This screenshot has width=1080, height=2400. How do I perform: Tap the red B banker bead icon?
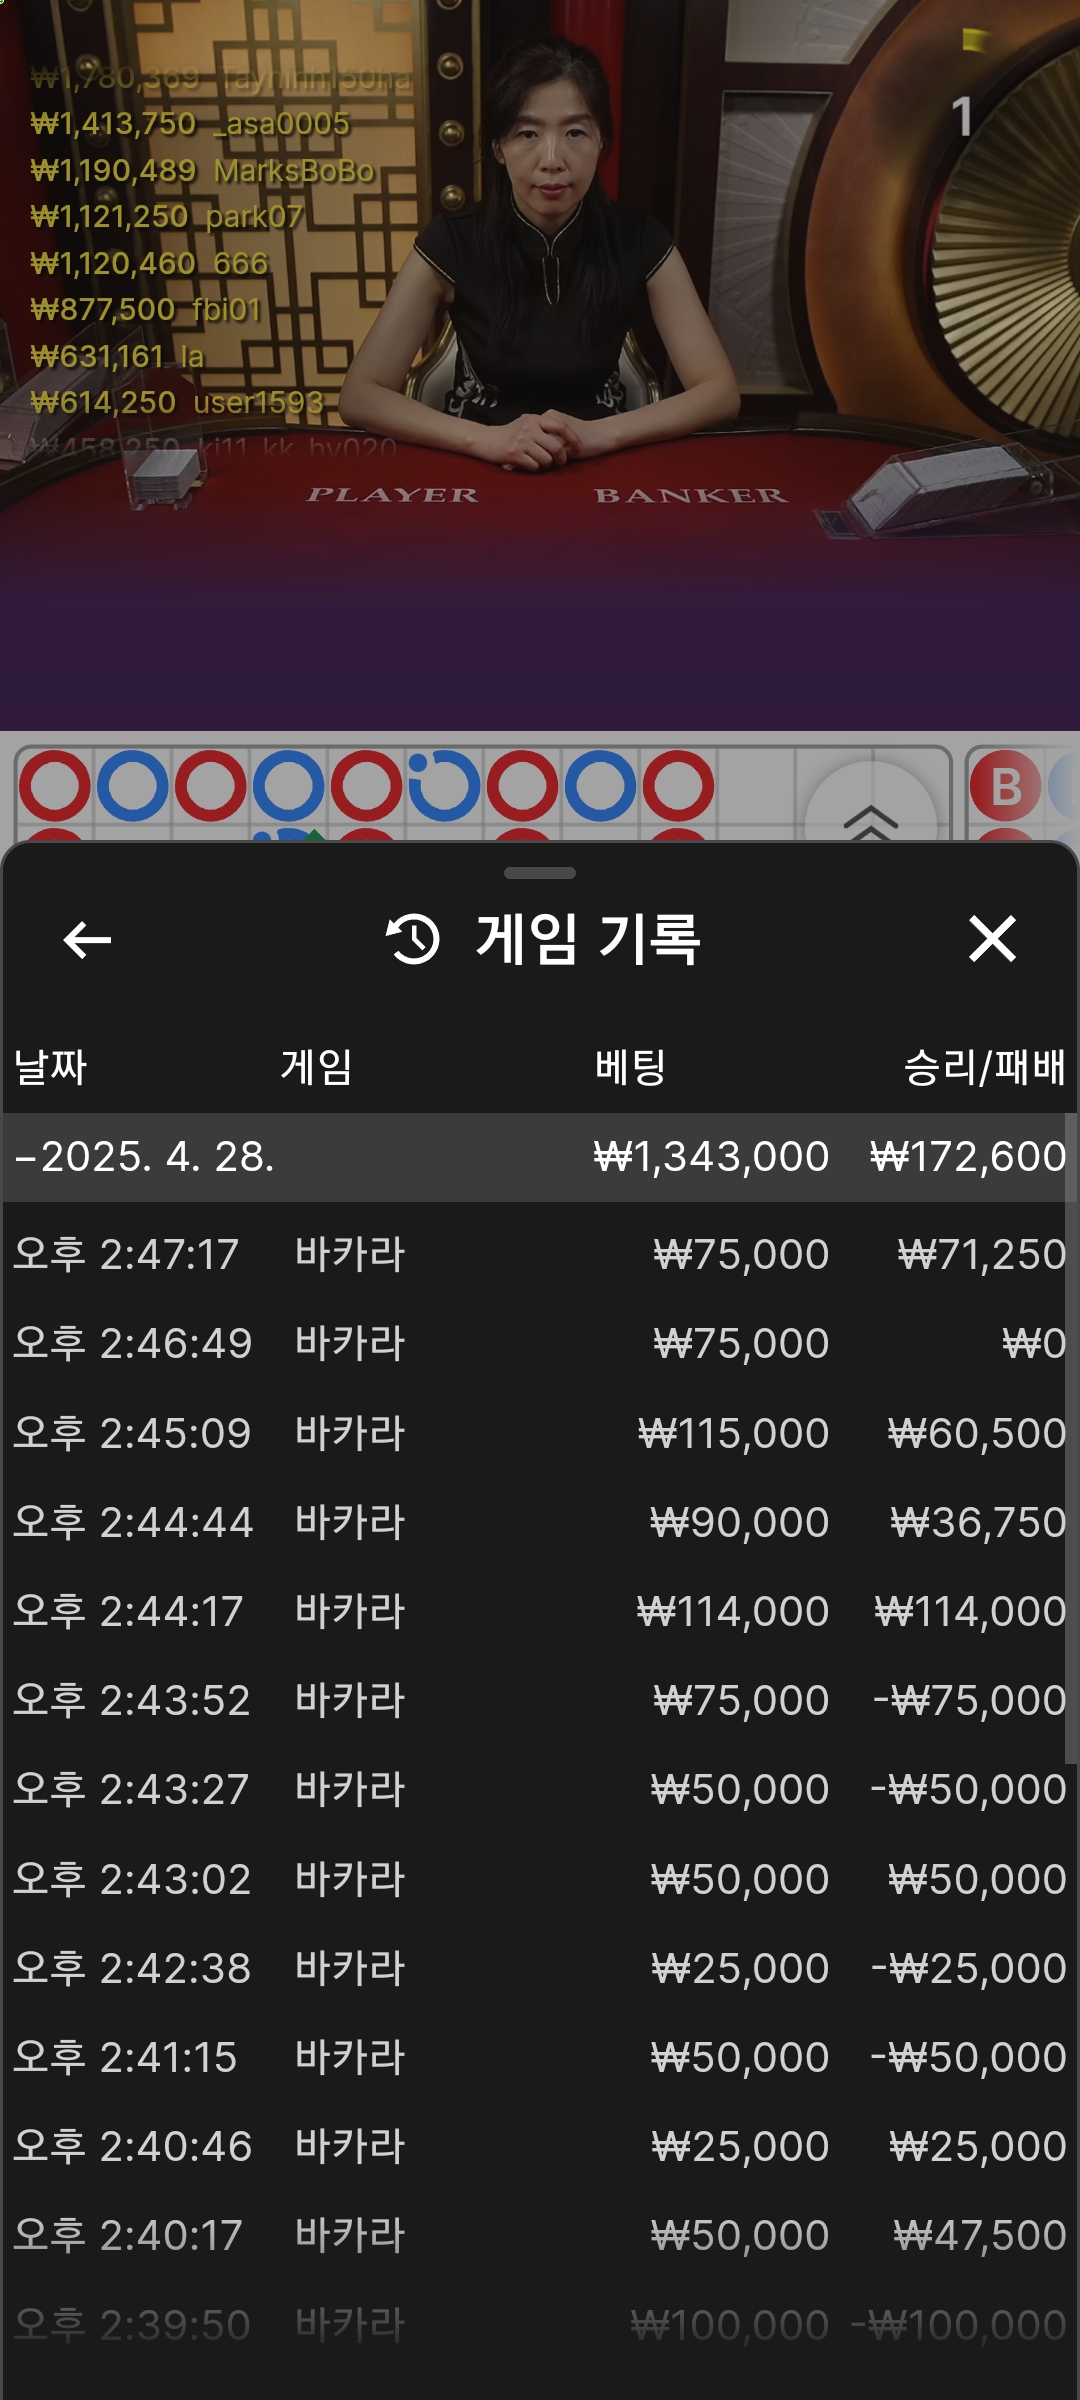pyautogui.click(x=1005, y=786)
